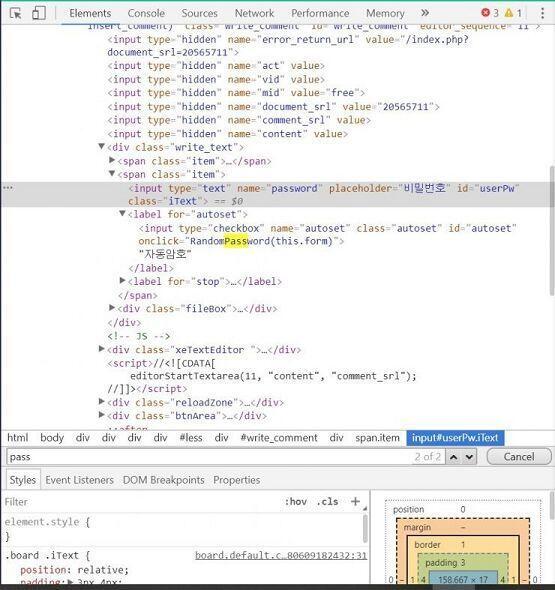Open the Properties pane tab
The width and height of the screenshot is (555, 590).
[237, 480]
